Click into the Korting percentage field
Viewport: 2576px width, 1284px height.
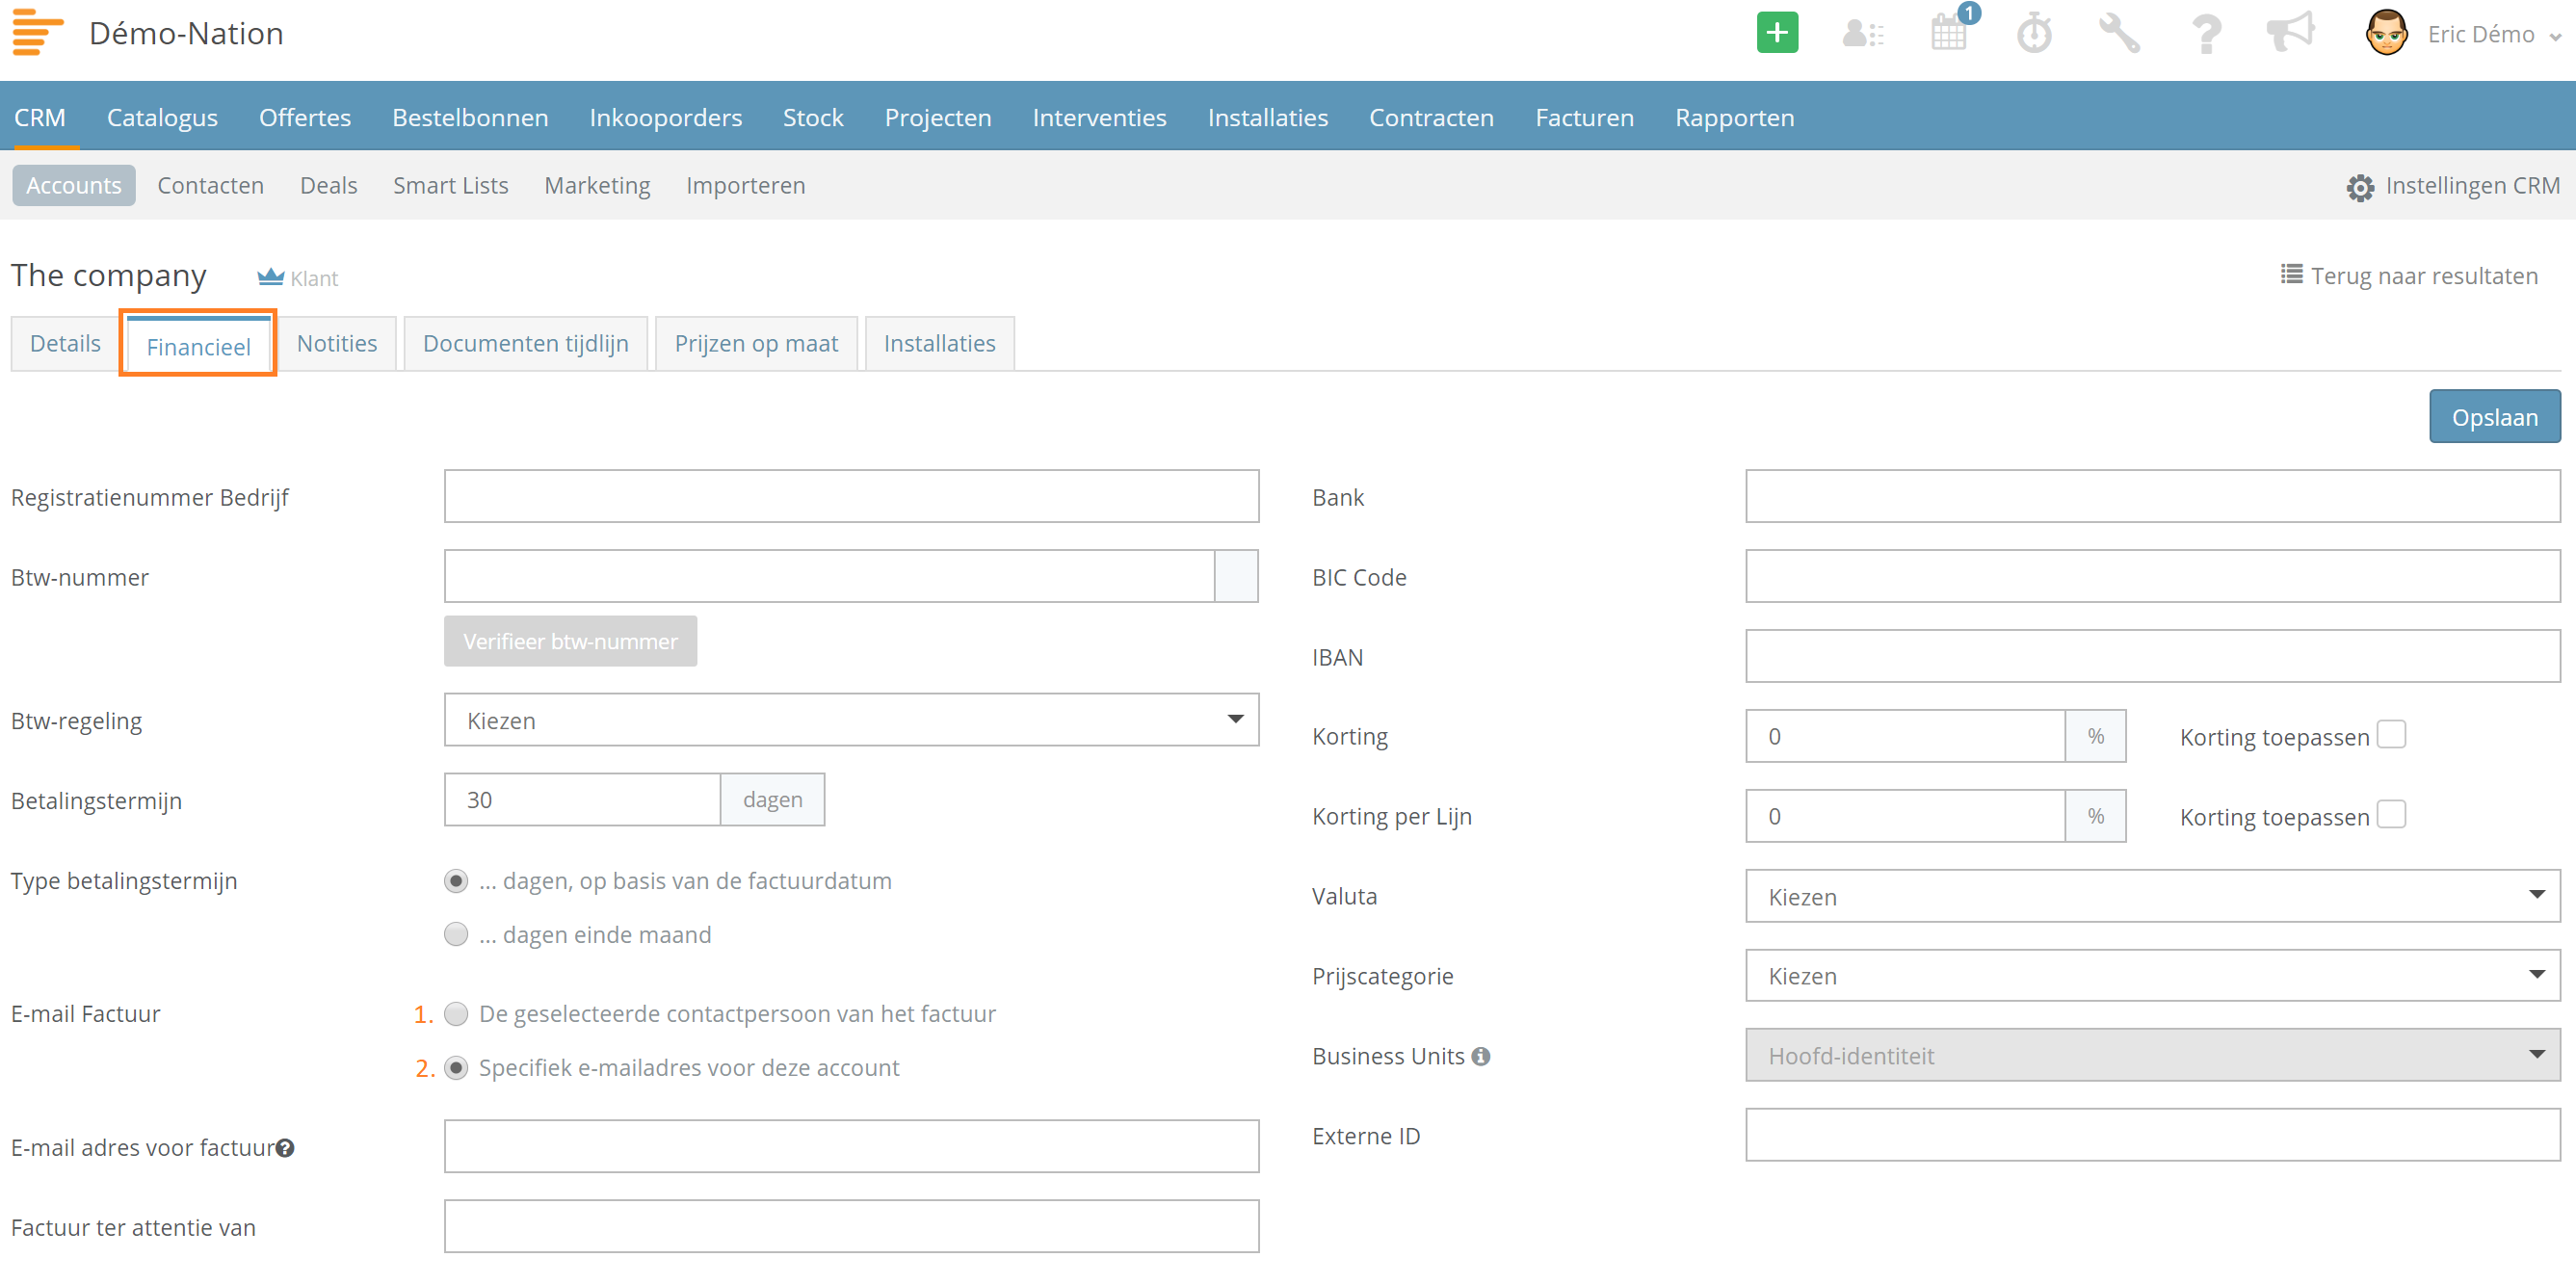point(1905,736)
